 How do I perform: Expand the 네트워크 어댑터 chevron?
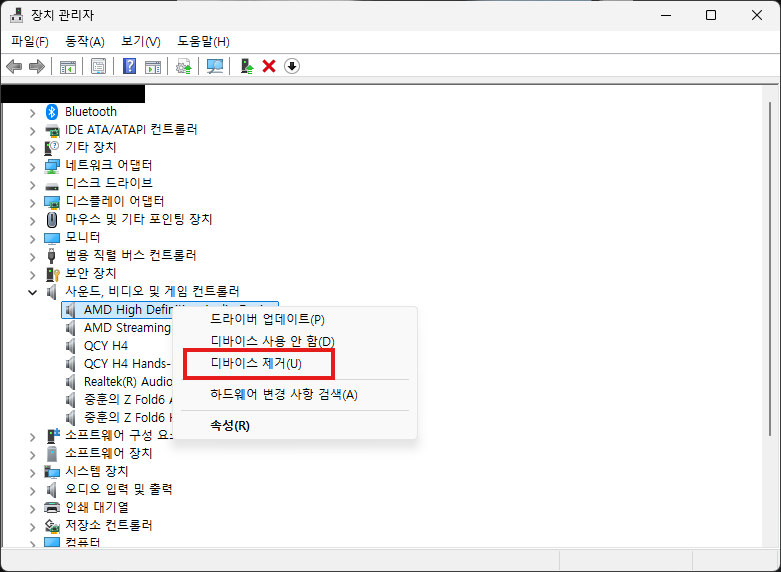coord(32,167)
